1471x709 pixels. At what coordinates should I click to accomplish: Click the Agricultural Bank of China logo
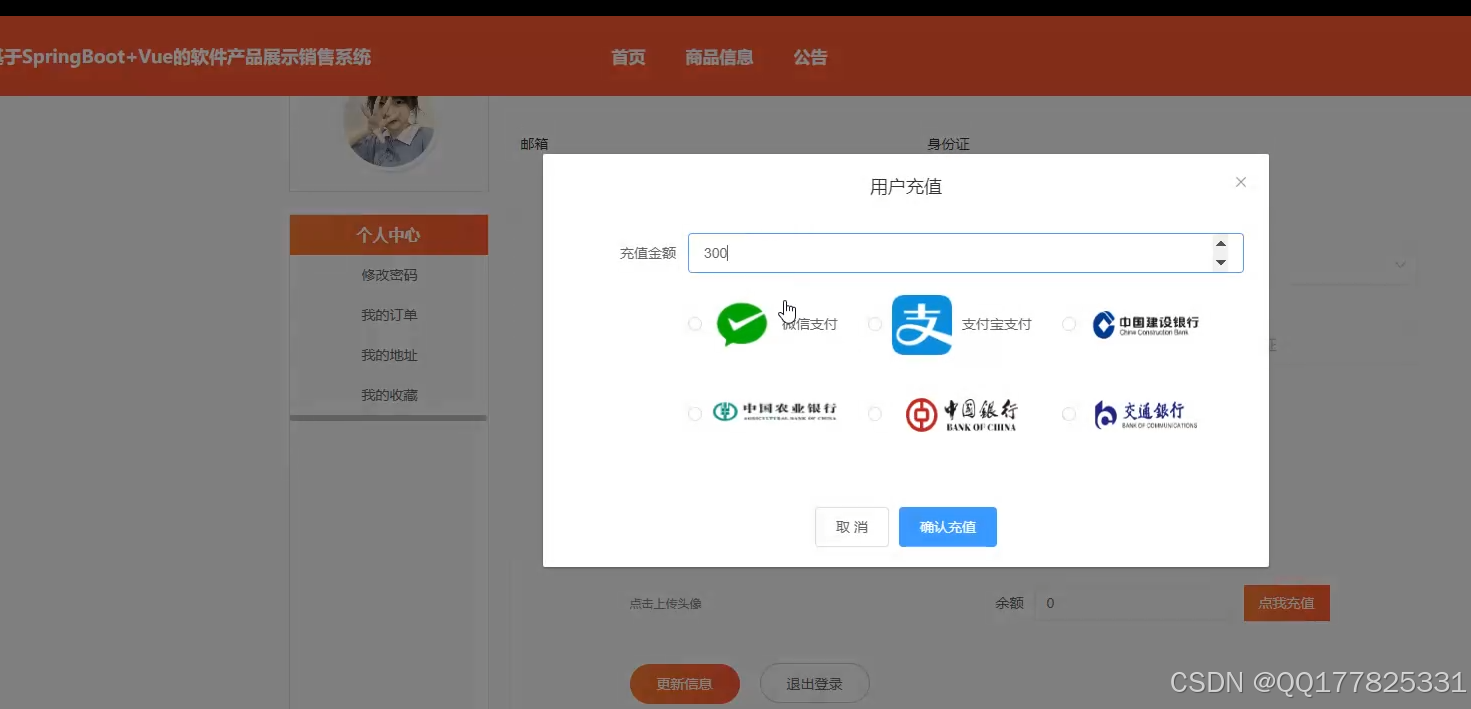775,412
